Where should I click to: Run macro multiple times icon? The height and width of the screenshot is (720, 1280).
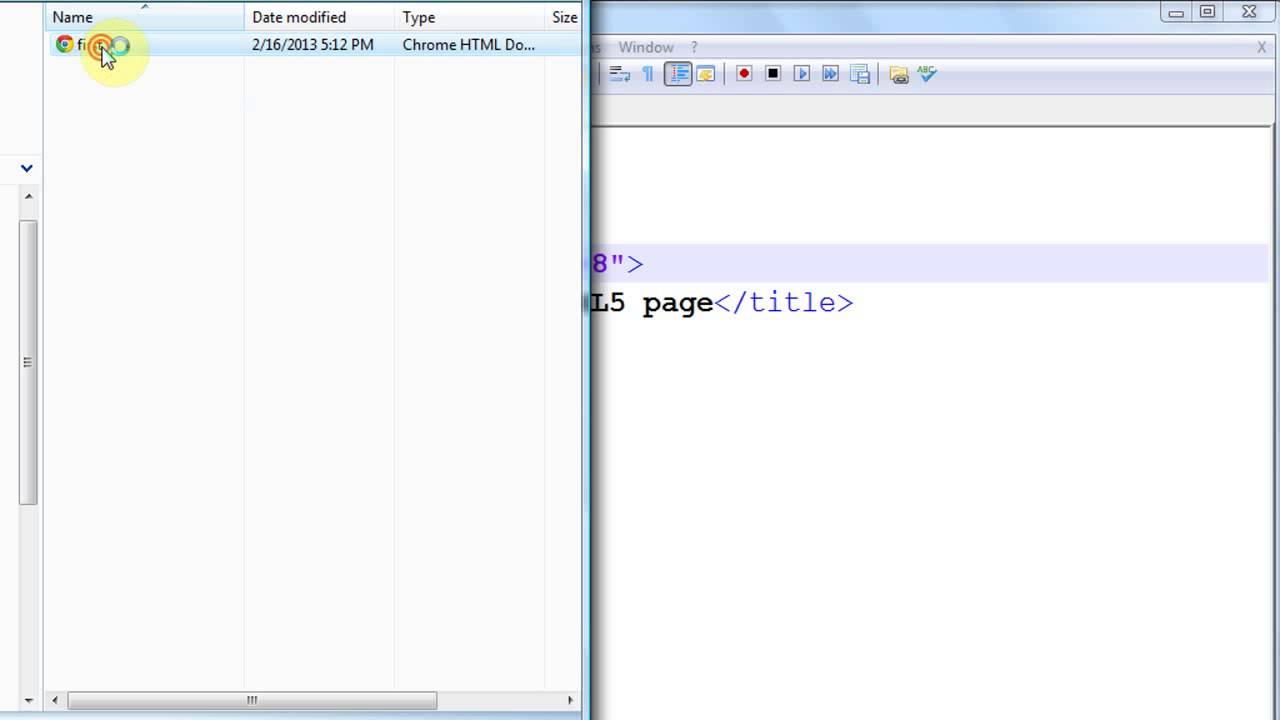click(x=830, y=74)
